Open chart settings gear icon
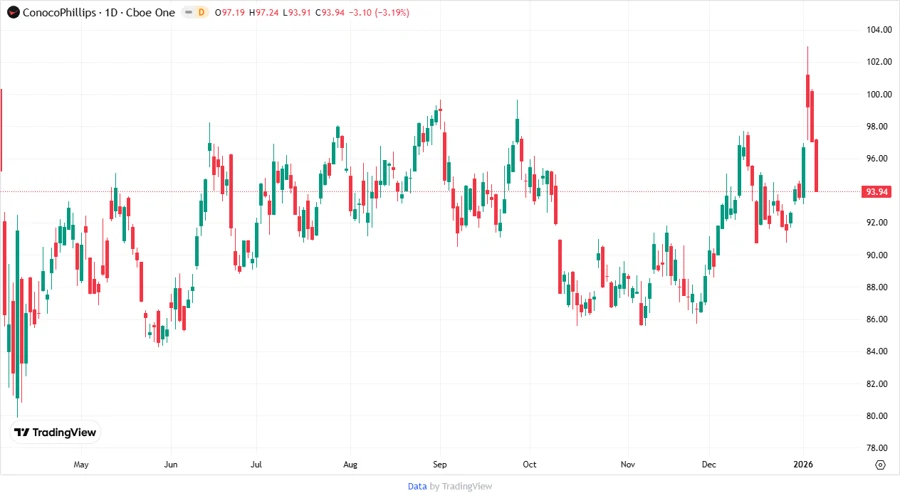Viewport: 900px width, 498px height. coord(880,465)
